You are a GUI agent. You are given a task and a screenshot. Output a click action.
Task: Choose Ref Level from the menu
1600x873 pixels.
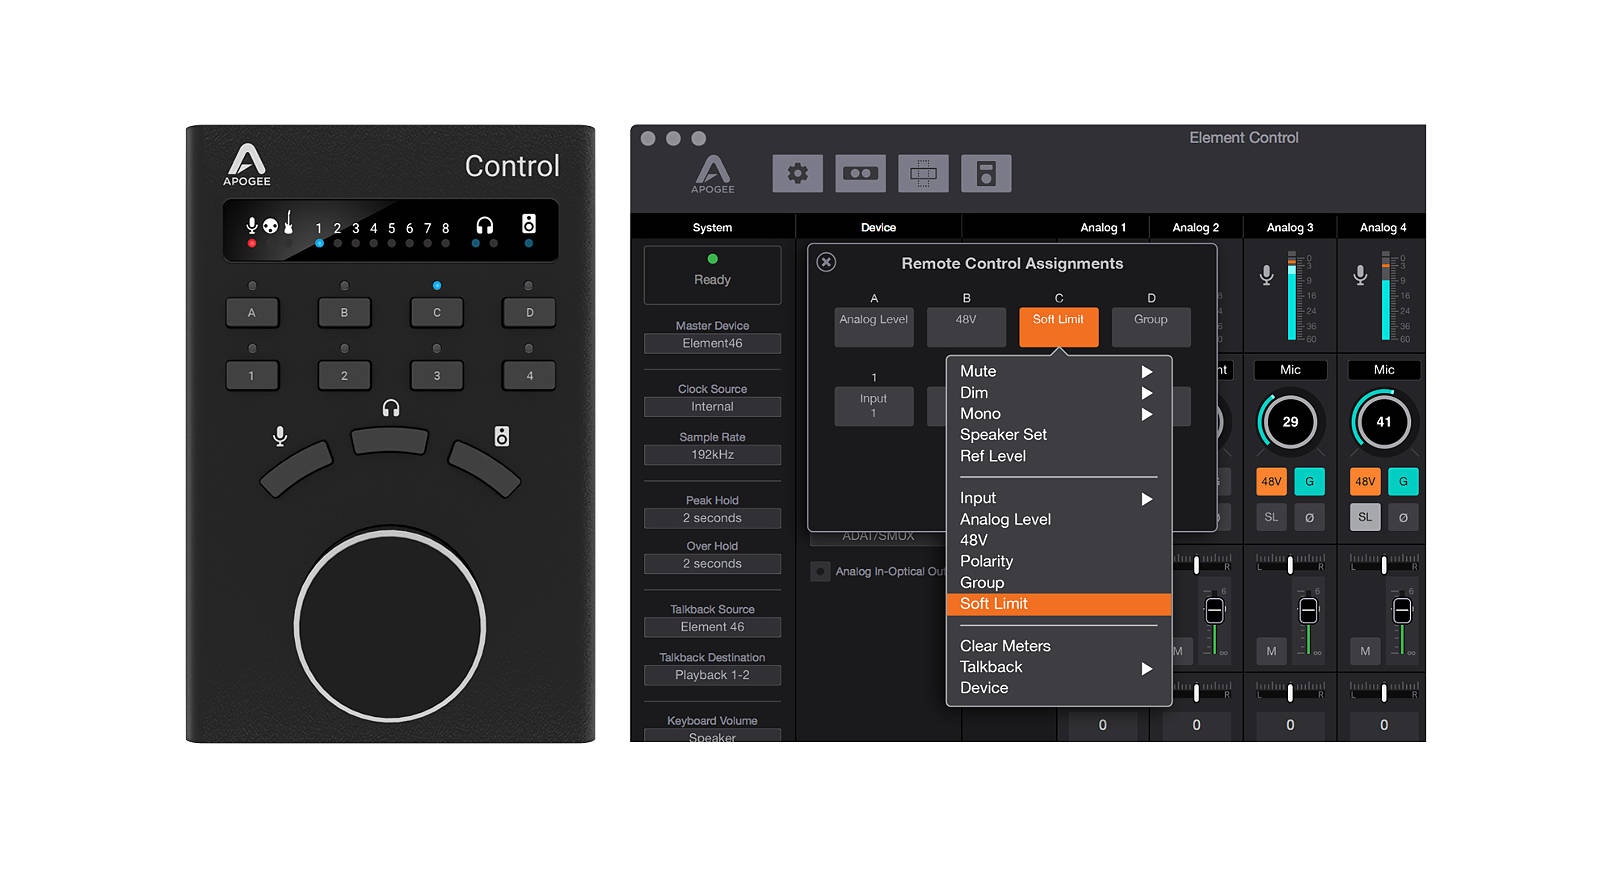(1058, 456)
